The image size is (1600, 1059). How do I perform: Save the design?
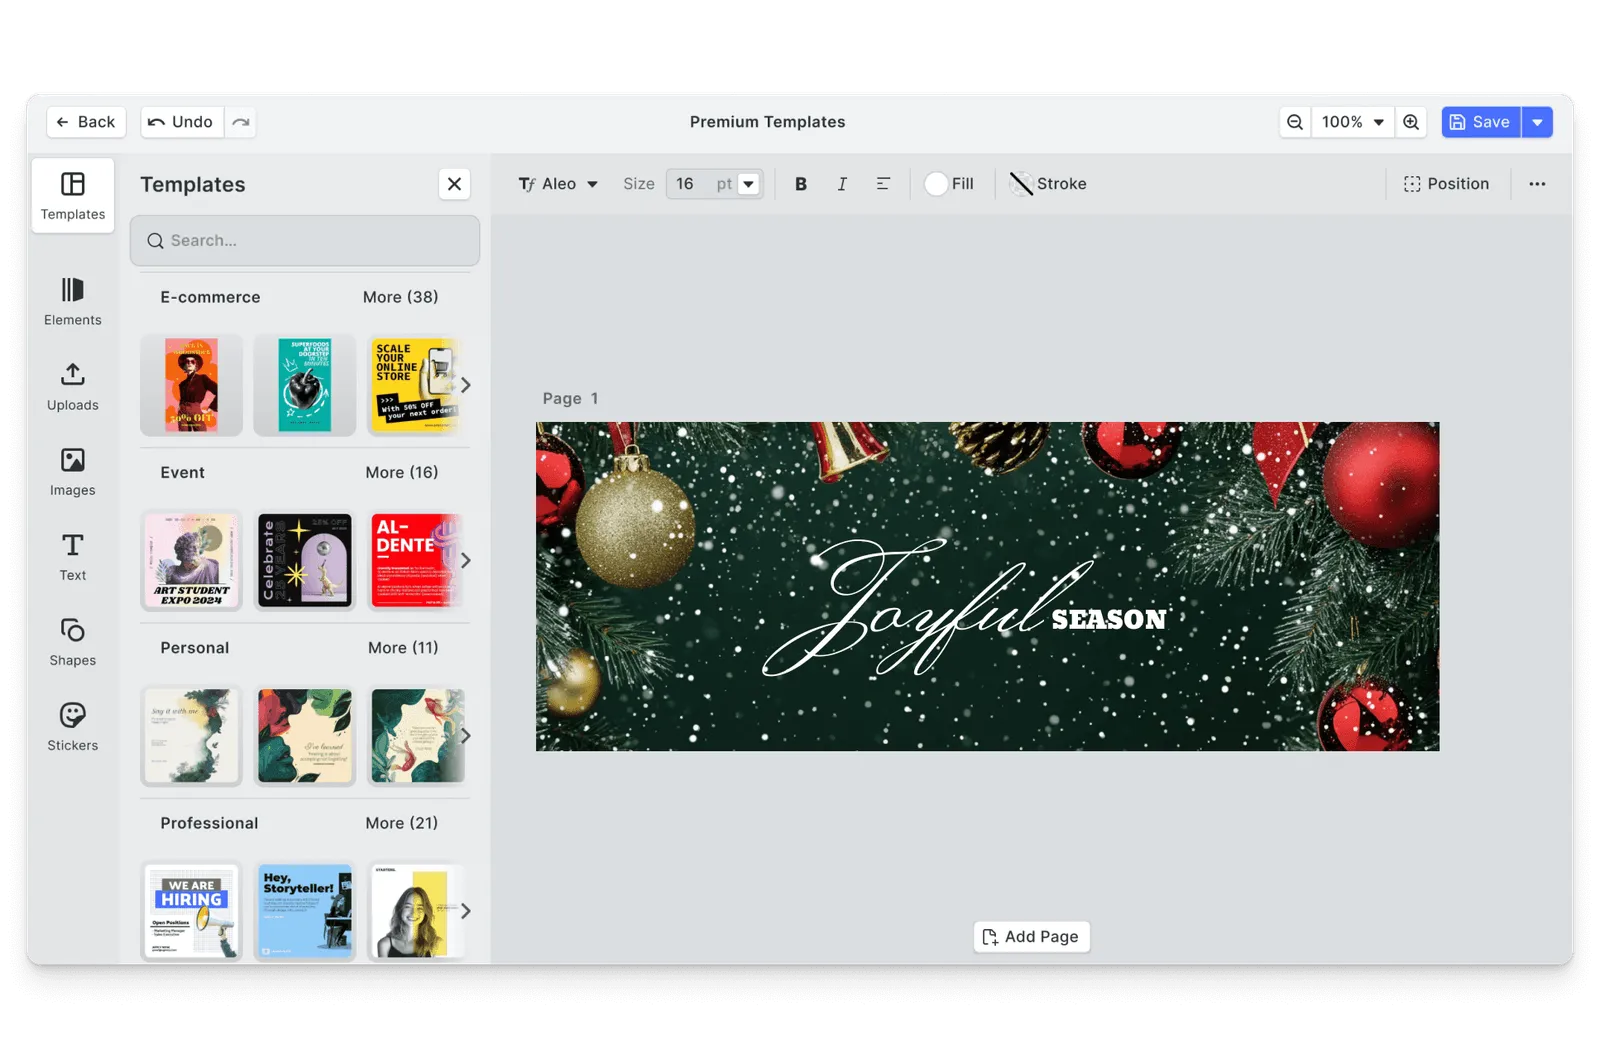coord(1481,122)
